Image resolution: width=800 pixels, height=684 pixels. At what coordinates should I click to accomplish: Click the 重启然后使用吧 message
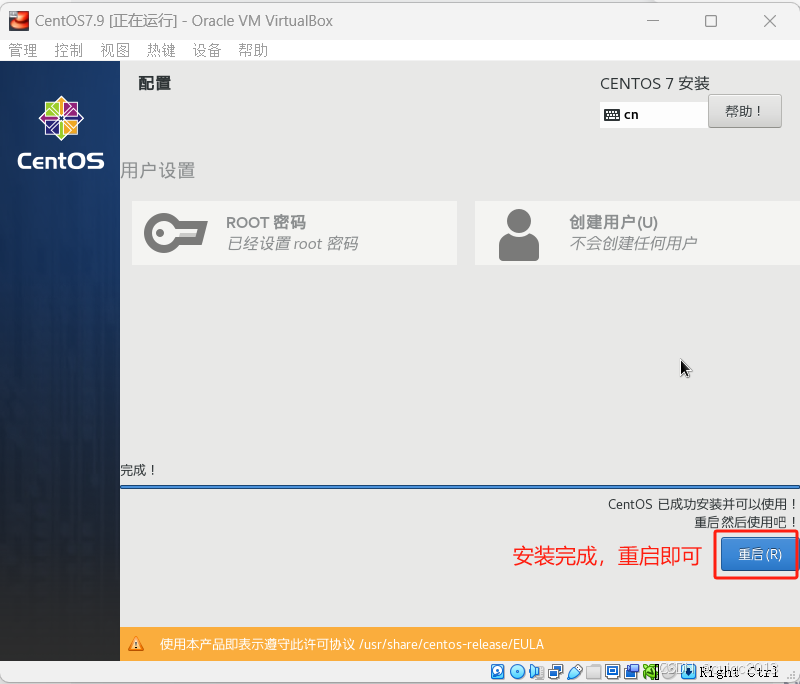(745, 522)
